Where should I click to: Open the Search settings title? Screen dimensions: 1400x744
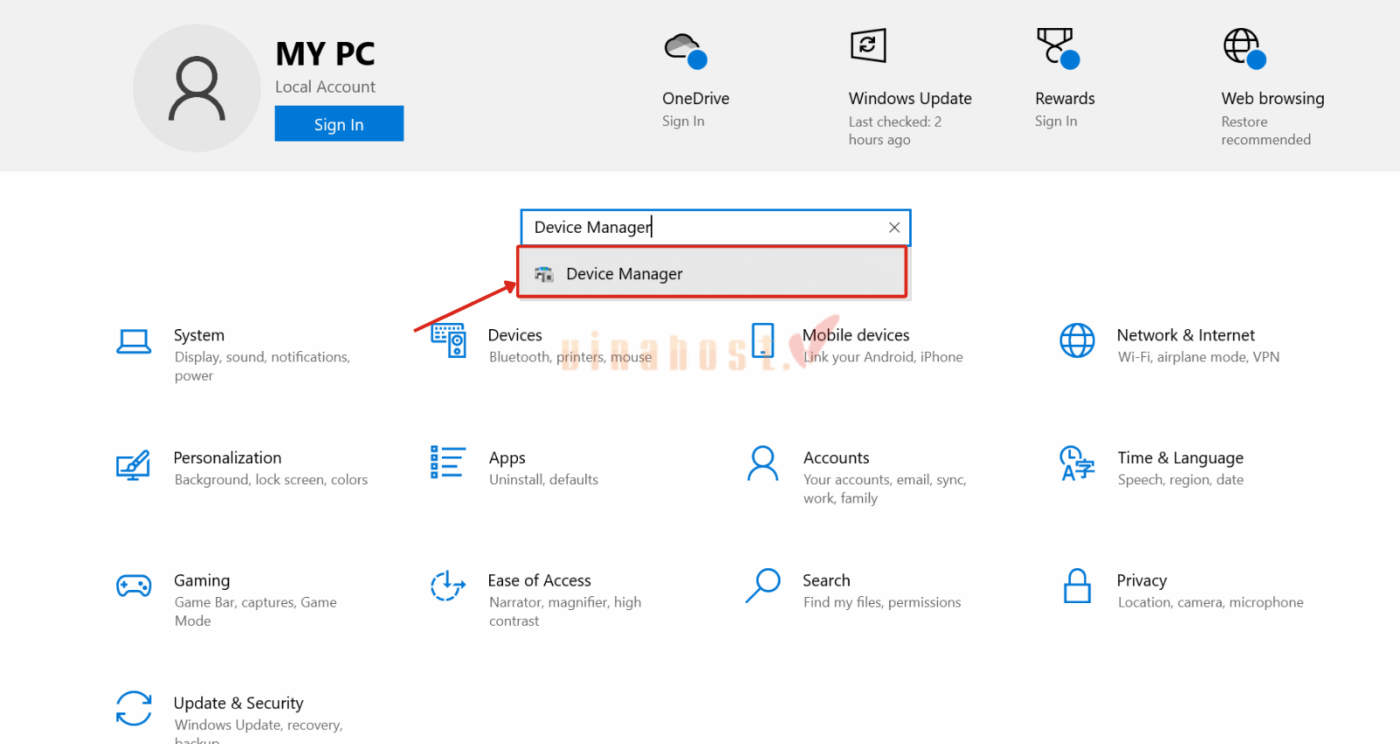(x=826, y=581)
